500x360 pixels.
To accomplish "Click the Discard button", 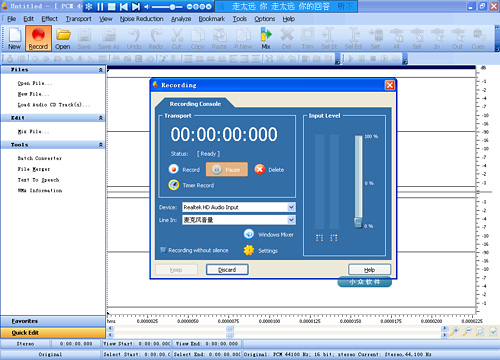I will point(227,270).
